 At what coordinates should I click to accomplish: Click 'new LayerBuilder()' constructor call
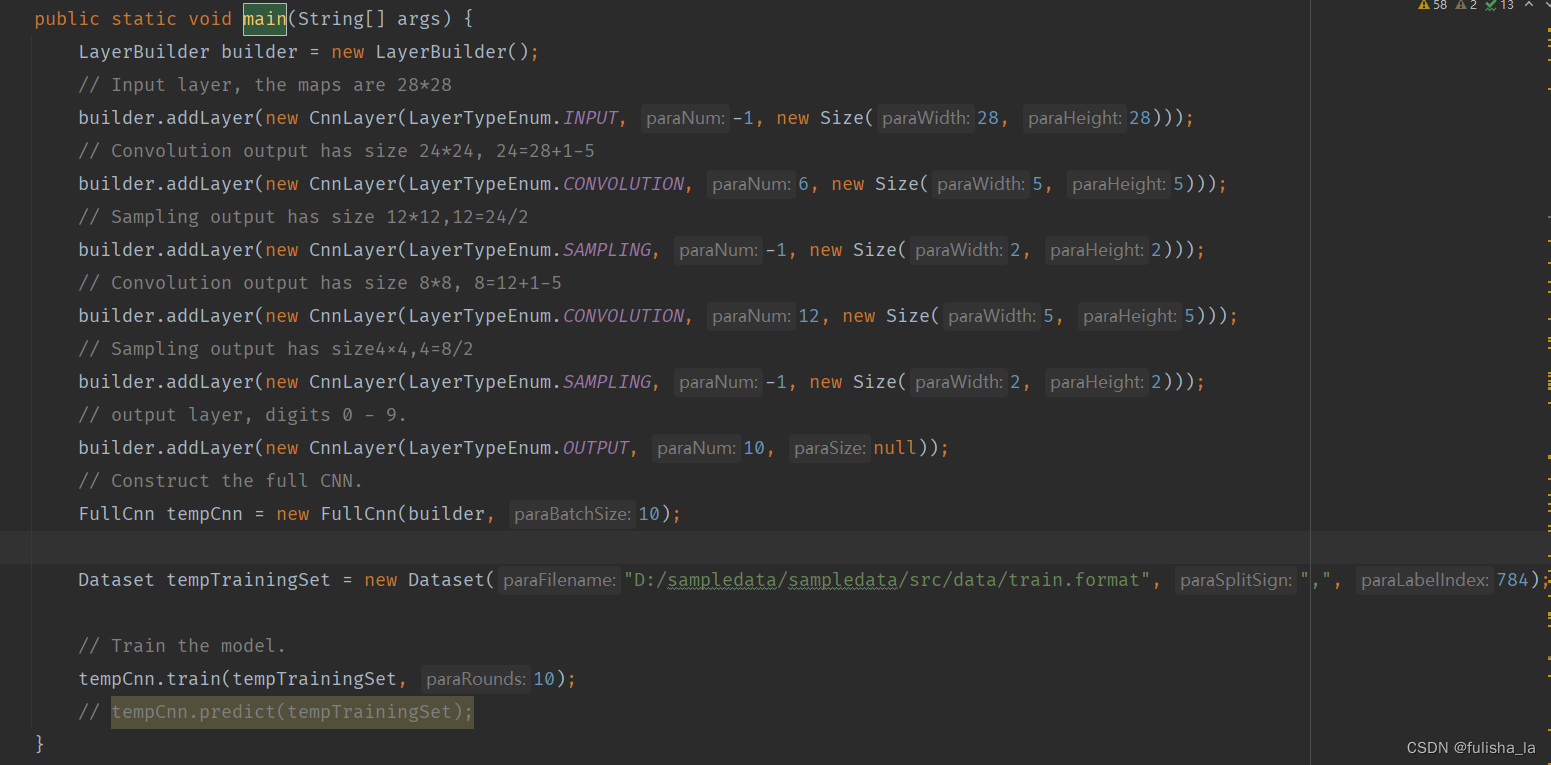click(x=430, y=52)
